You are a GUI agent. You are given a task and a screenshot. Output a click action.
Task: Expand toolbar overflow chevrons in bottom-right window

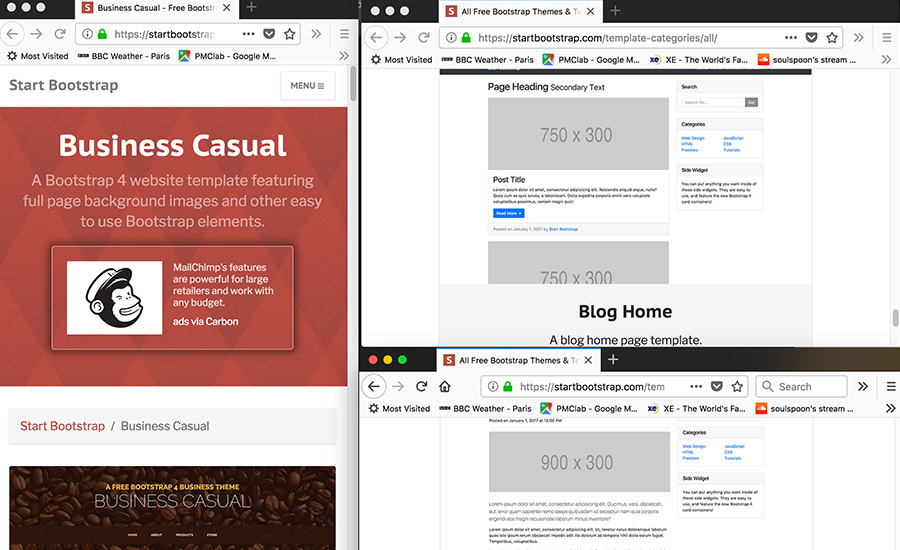coord(863,386)
